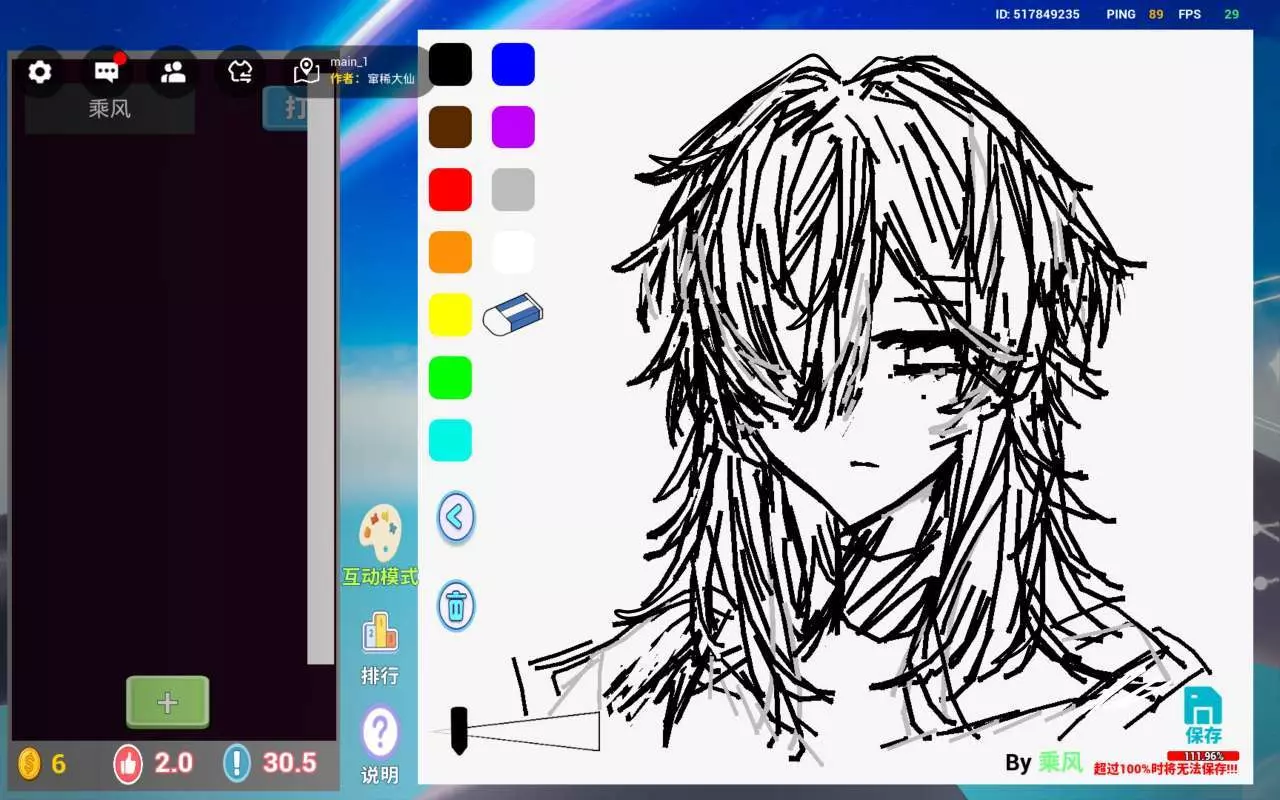Viewport: 1280px width, 800px height.
Task: Click the like score 2.0
Action: pos(173,764)
